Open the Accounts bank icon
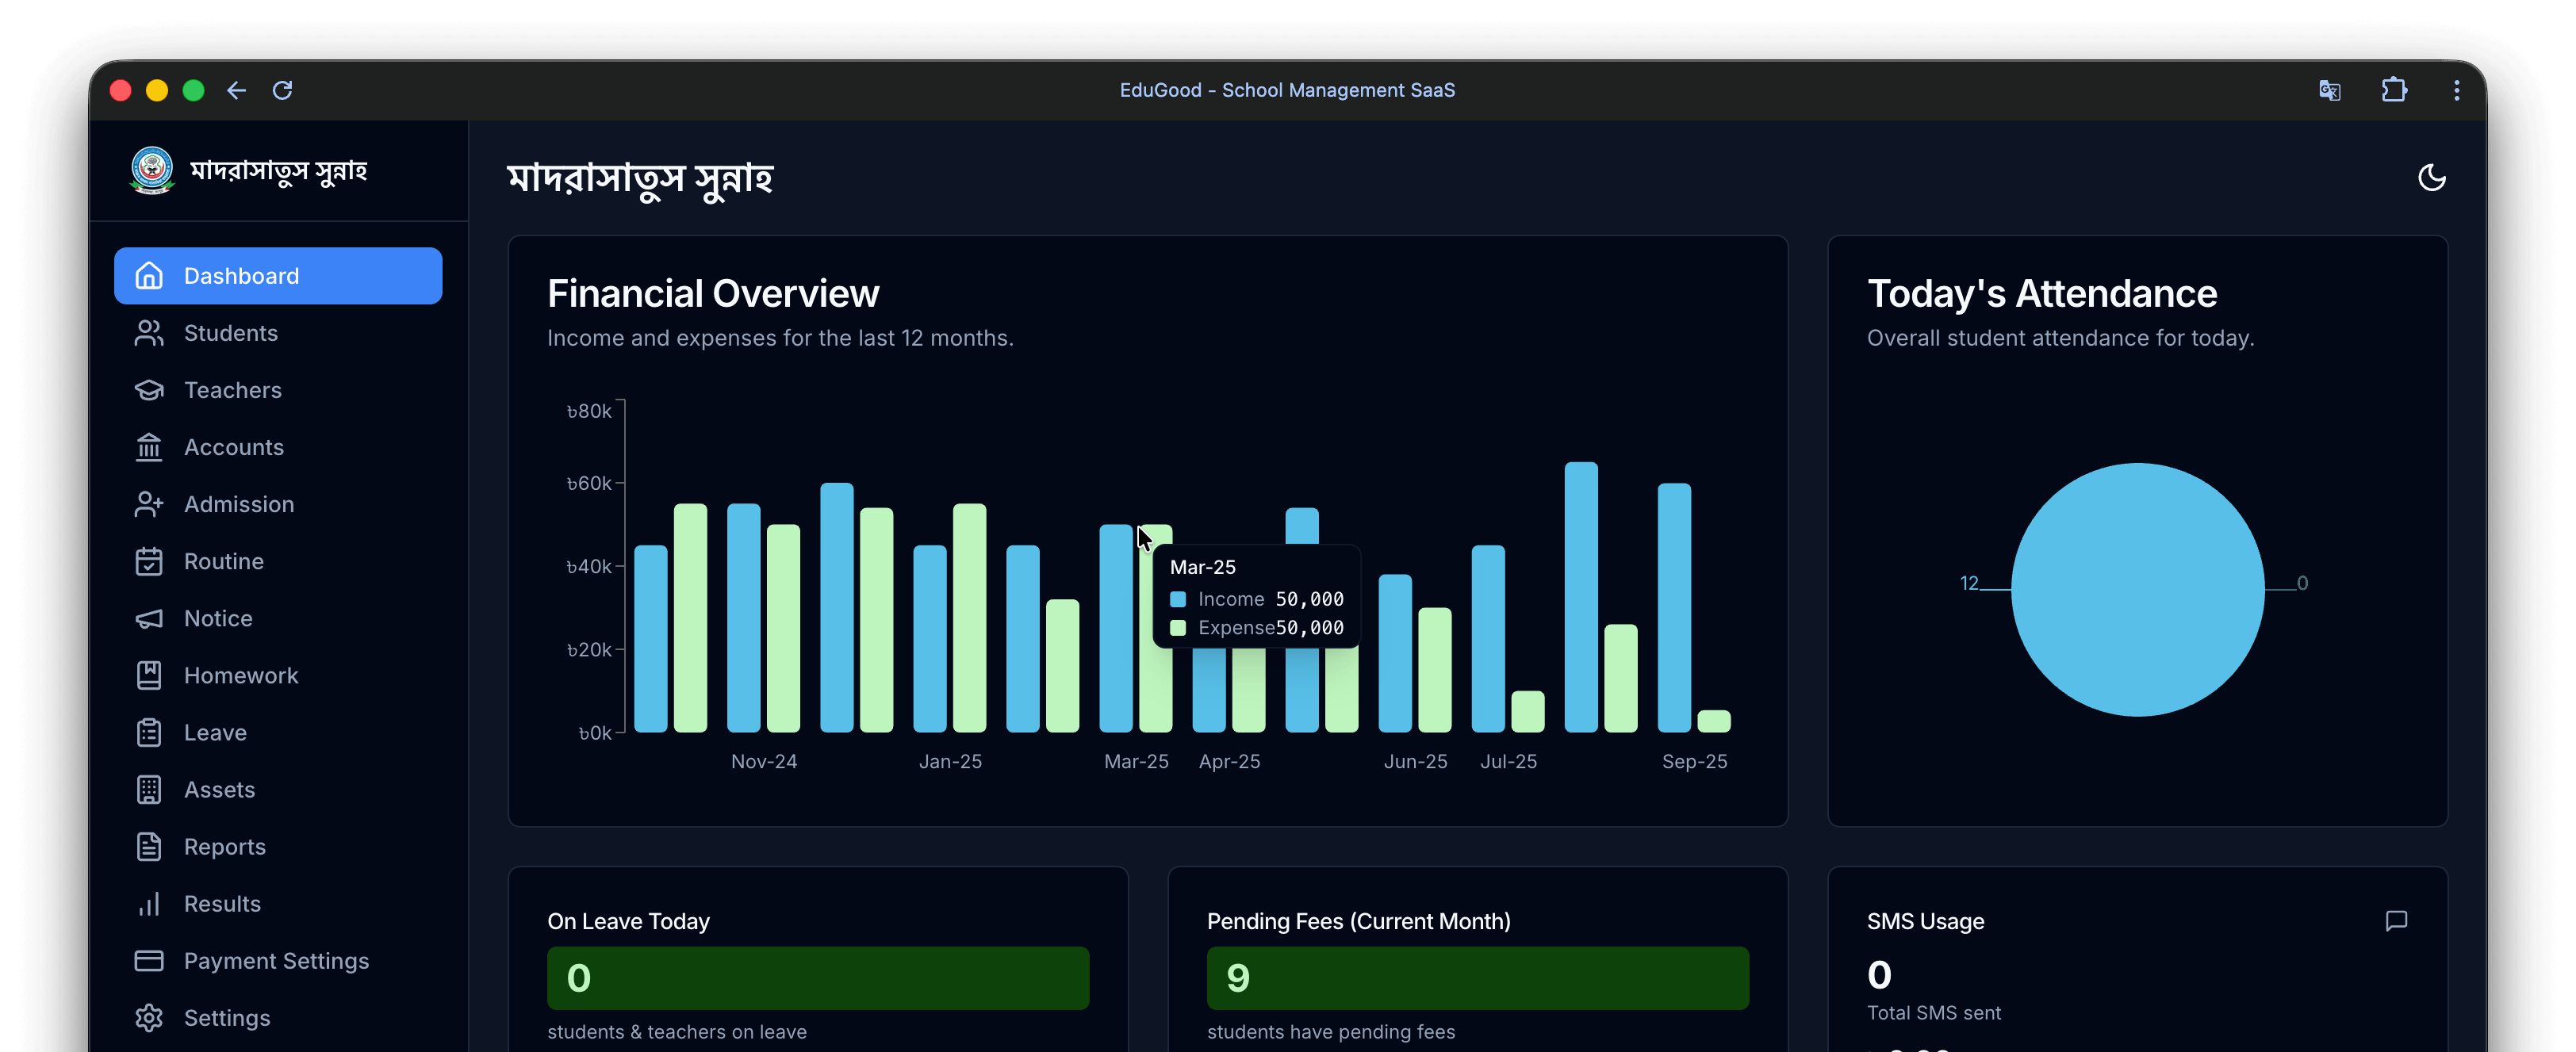Image resolution: width=2576 pixels, height=1052 pixels. pos(149,447)
